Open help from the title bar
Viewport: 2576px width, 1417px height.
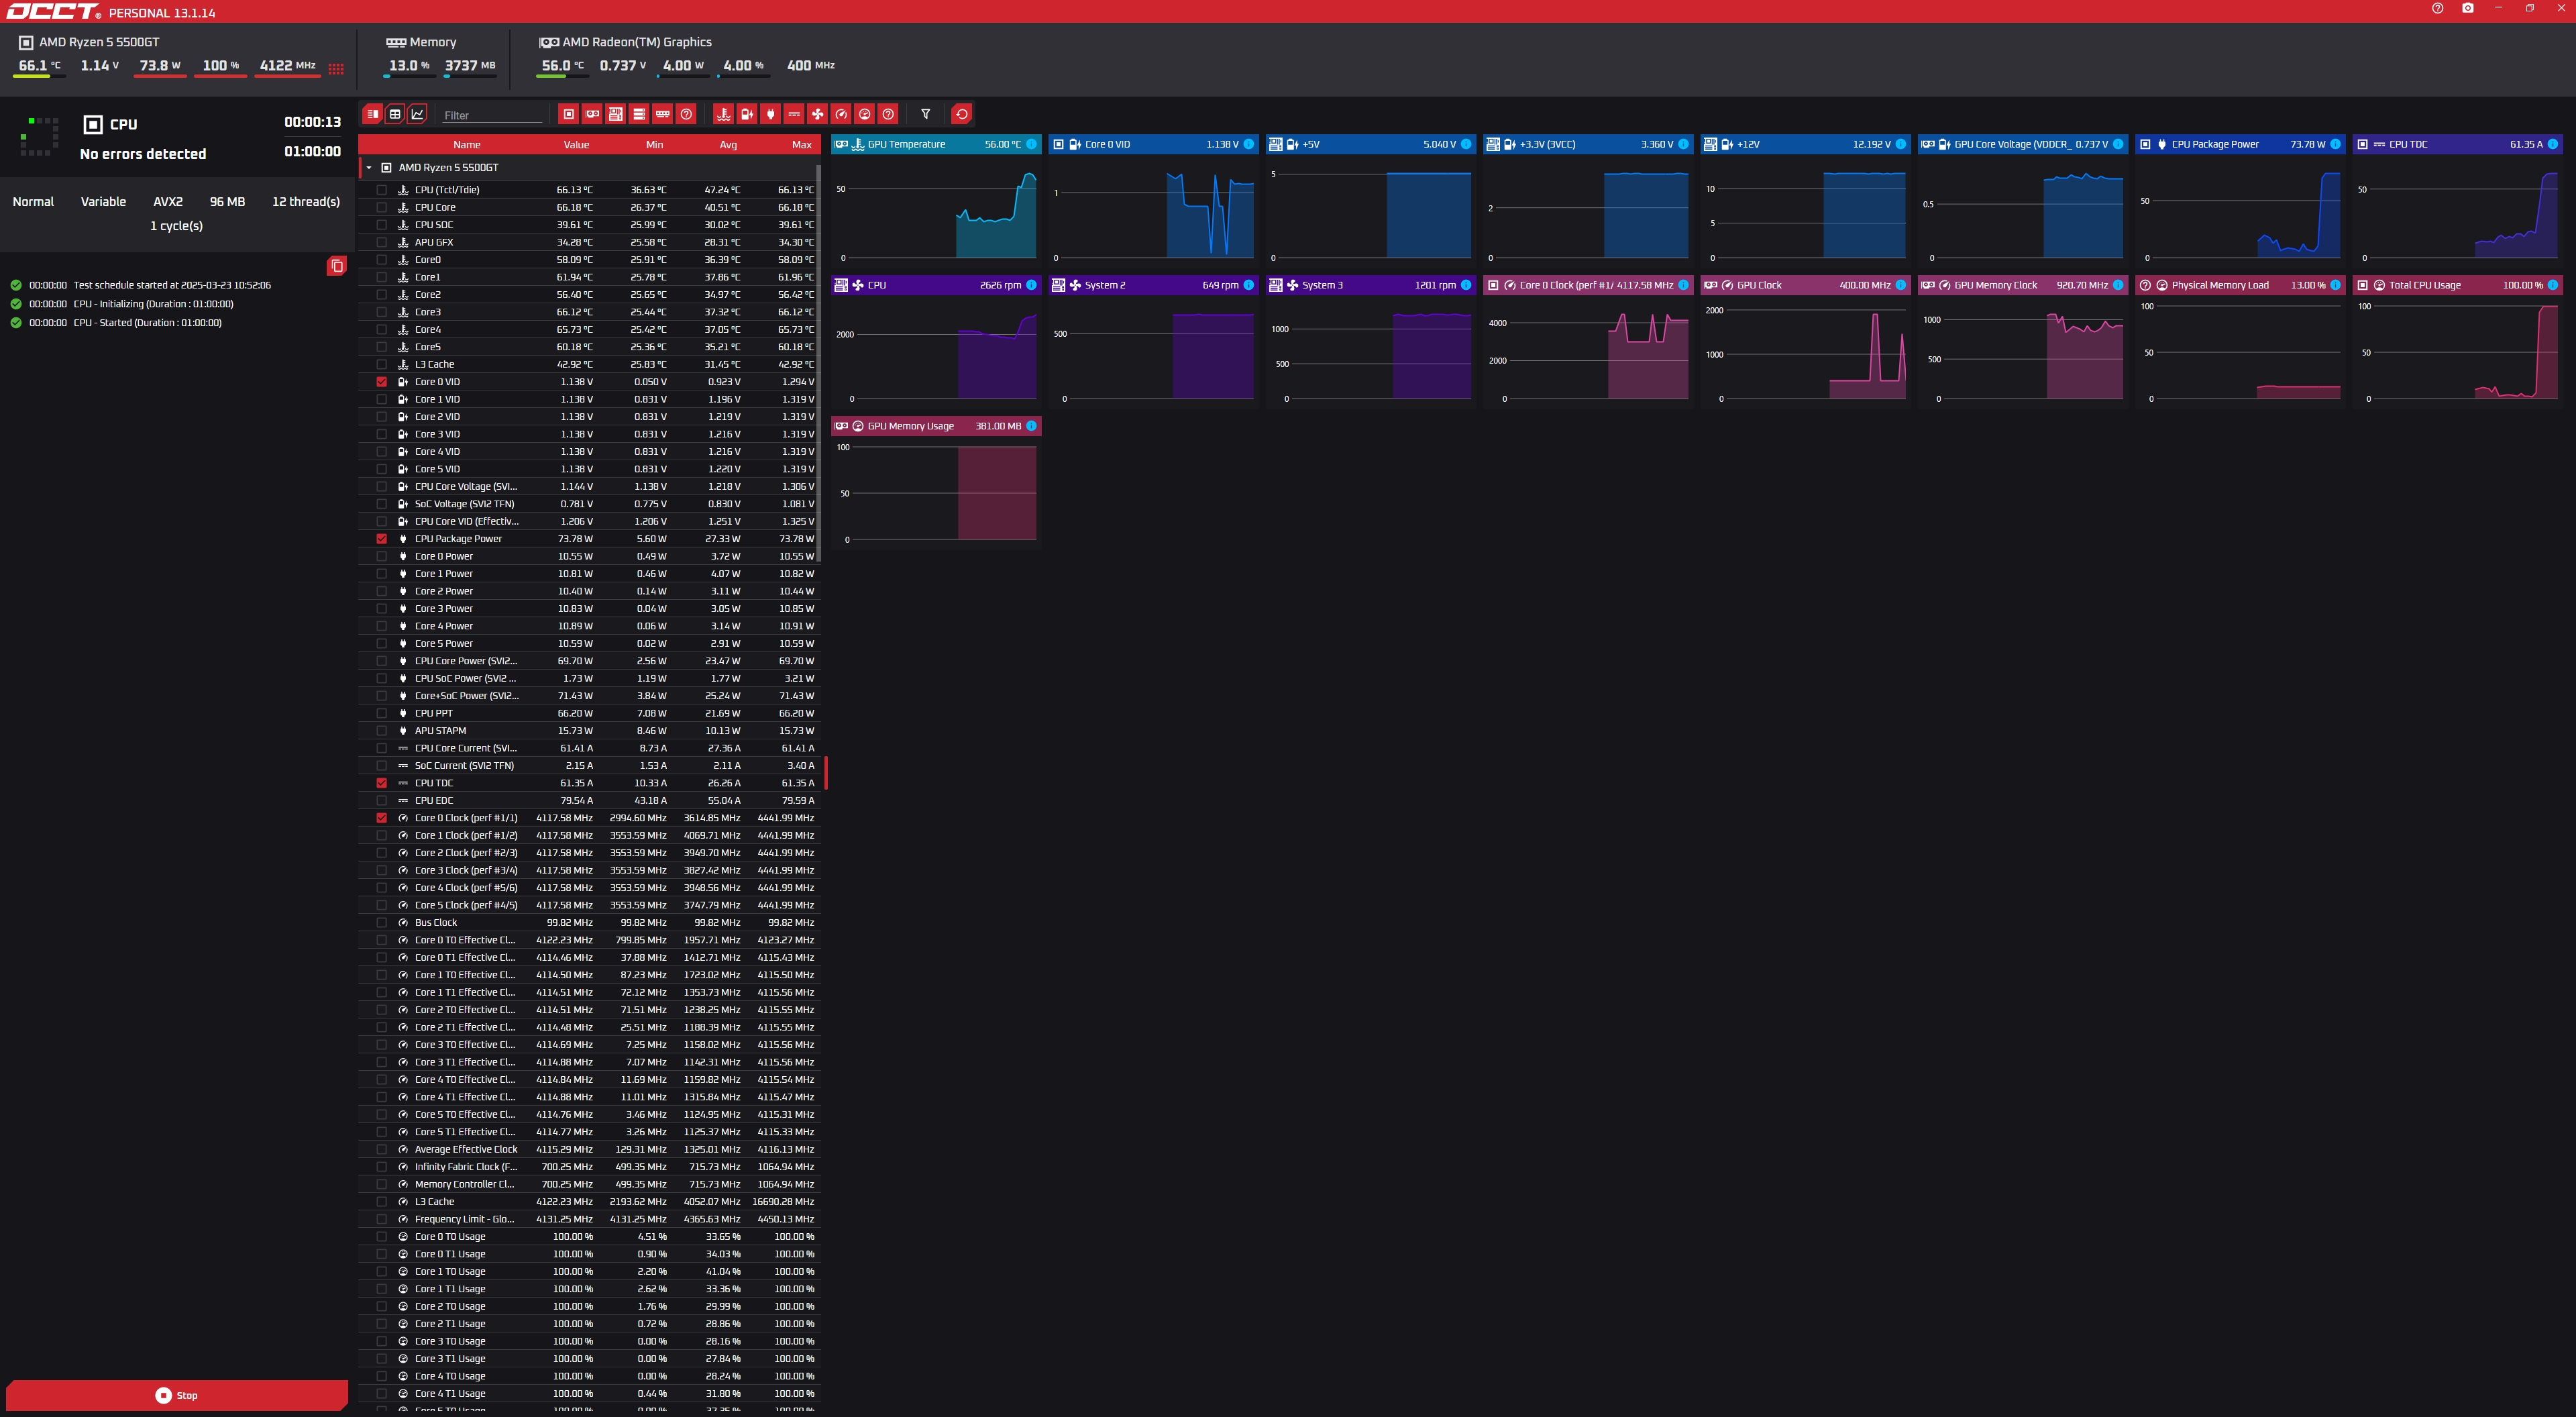pyautogui.click(x=2437, y=8)
